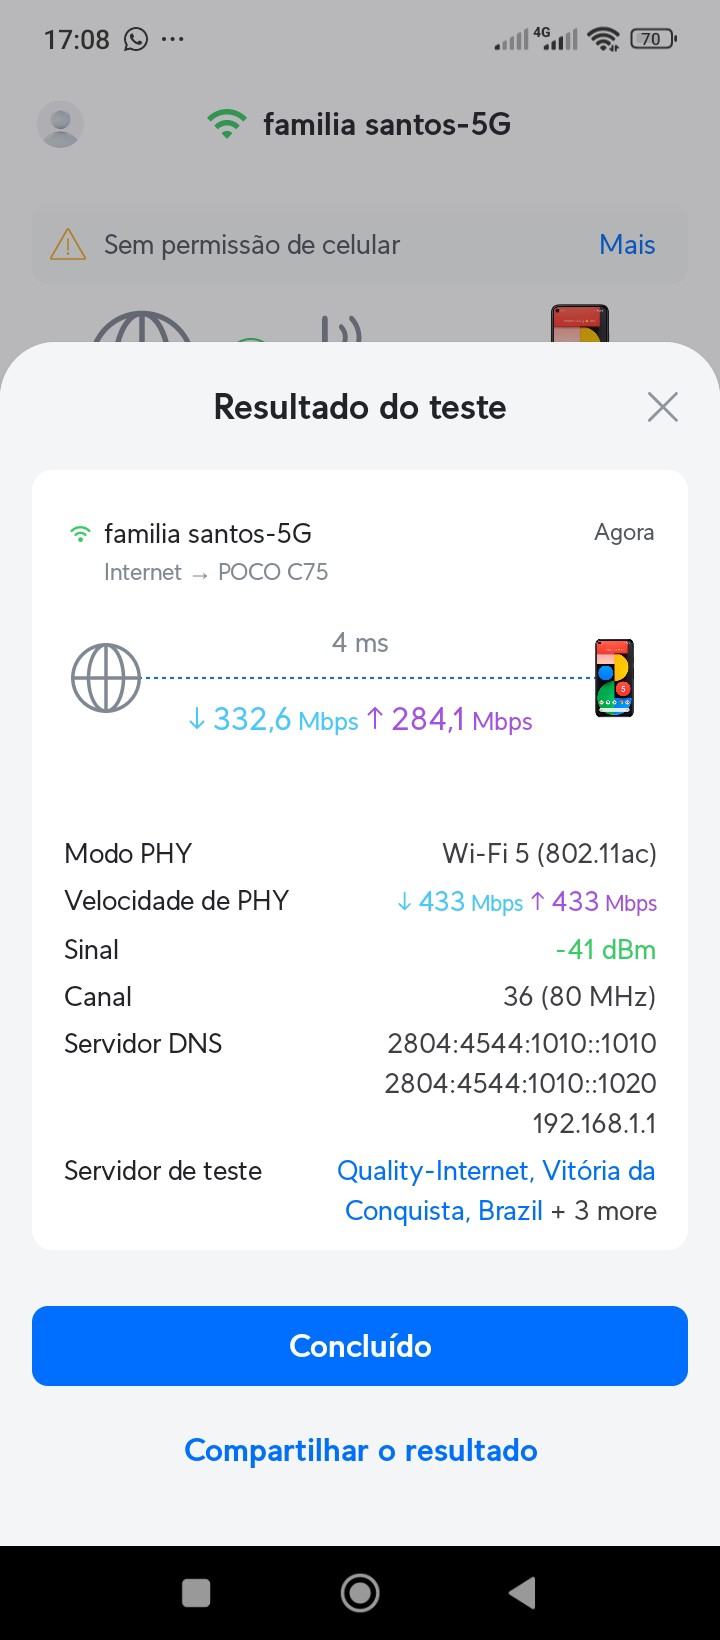This screenshot has height=1640, width=720.
Task: Tap the WhatsApp notification icon
Action: (135, 39)
